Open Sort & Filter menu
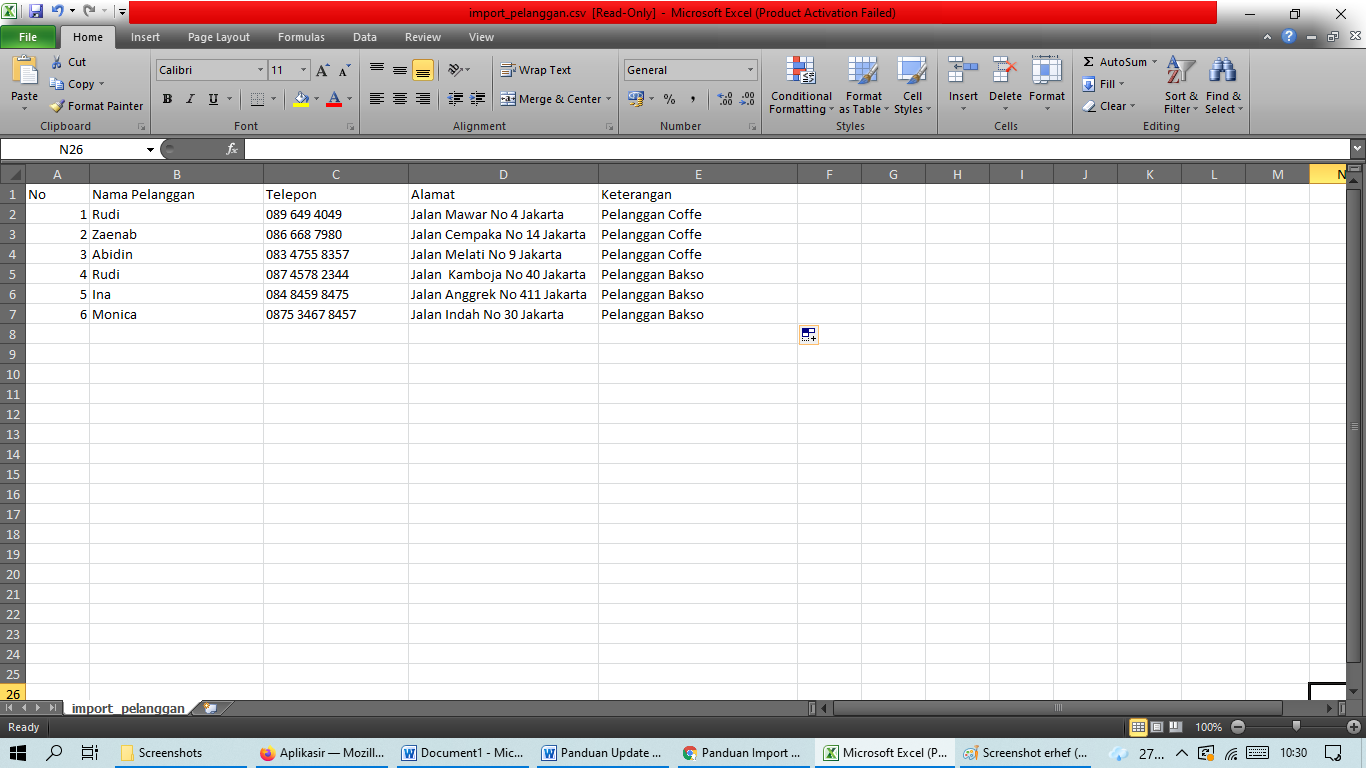The image size is (1366, 768). tap(1181, 85)
